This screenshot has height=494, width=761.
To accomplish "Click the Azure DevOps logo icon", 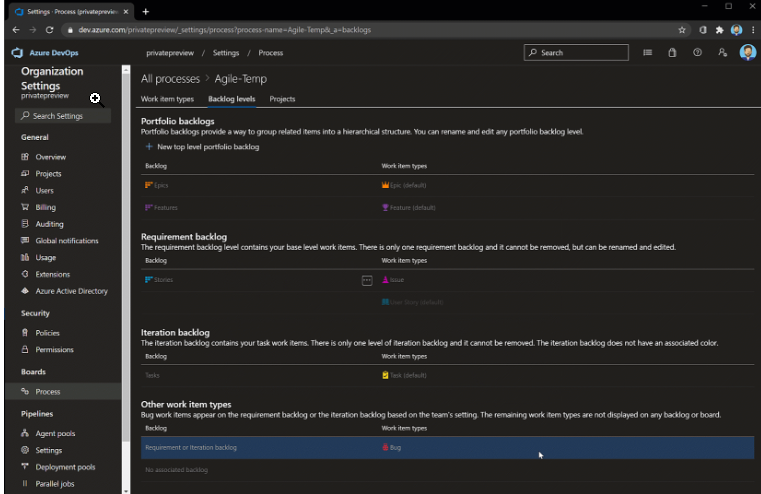I will pos(17,52).
